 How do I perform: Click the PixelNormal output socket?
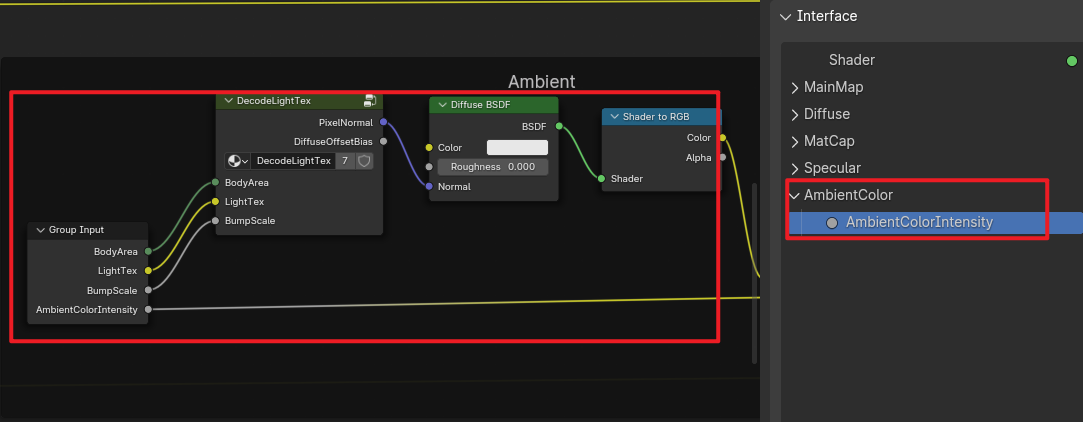[384, 122]
